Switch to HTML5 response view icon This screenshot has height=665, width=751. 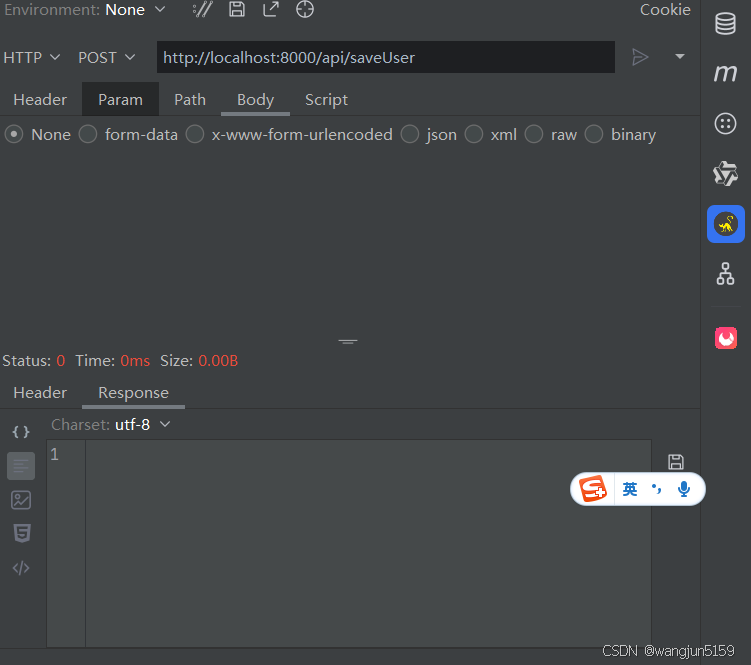pos(22,533)
